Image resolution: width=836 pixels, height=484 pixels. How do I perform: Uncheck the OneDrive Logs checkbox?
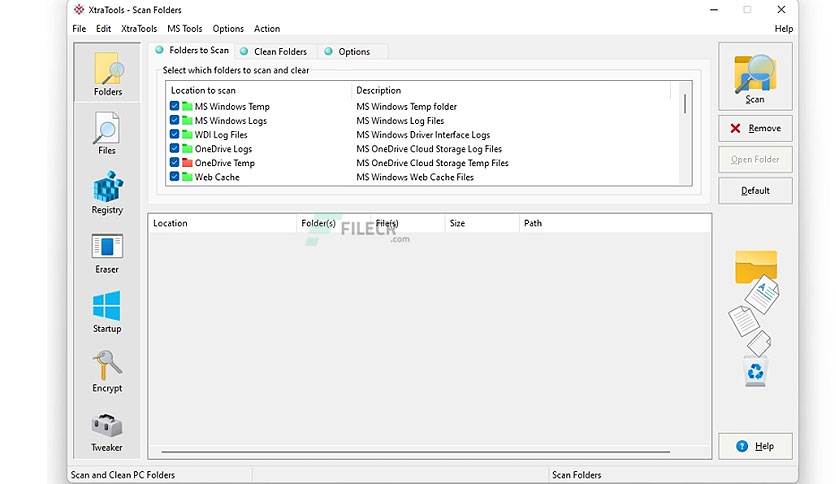[x=174, y=149]
